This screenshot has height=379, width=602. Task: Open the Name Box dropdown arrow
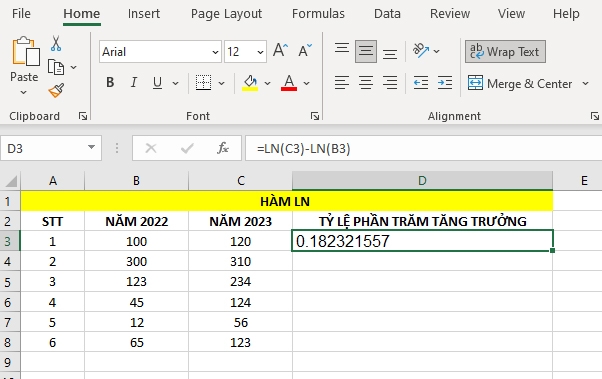pos(91,147)
